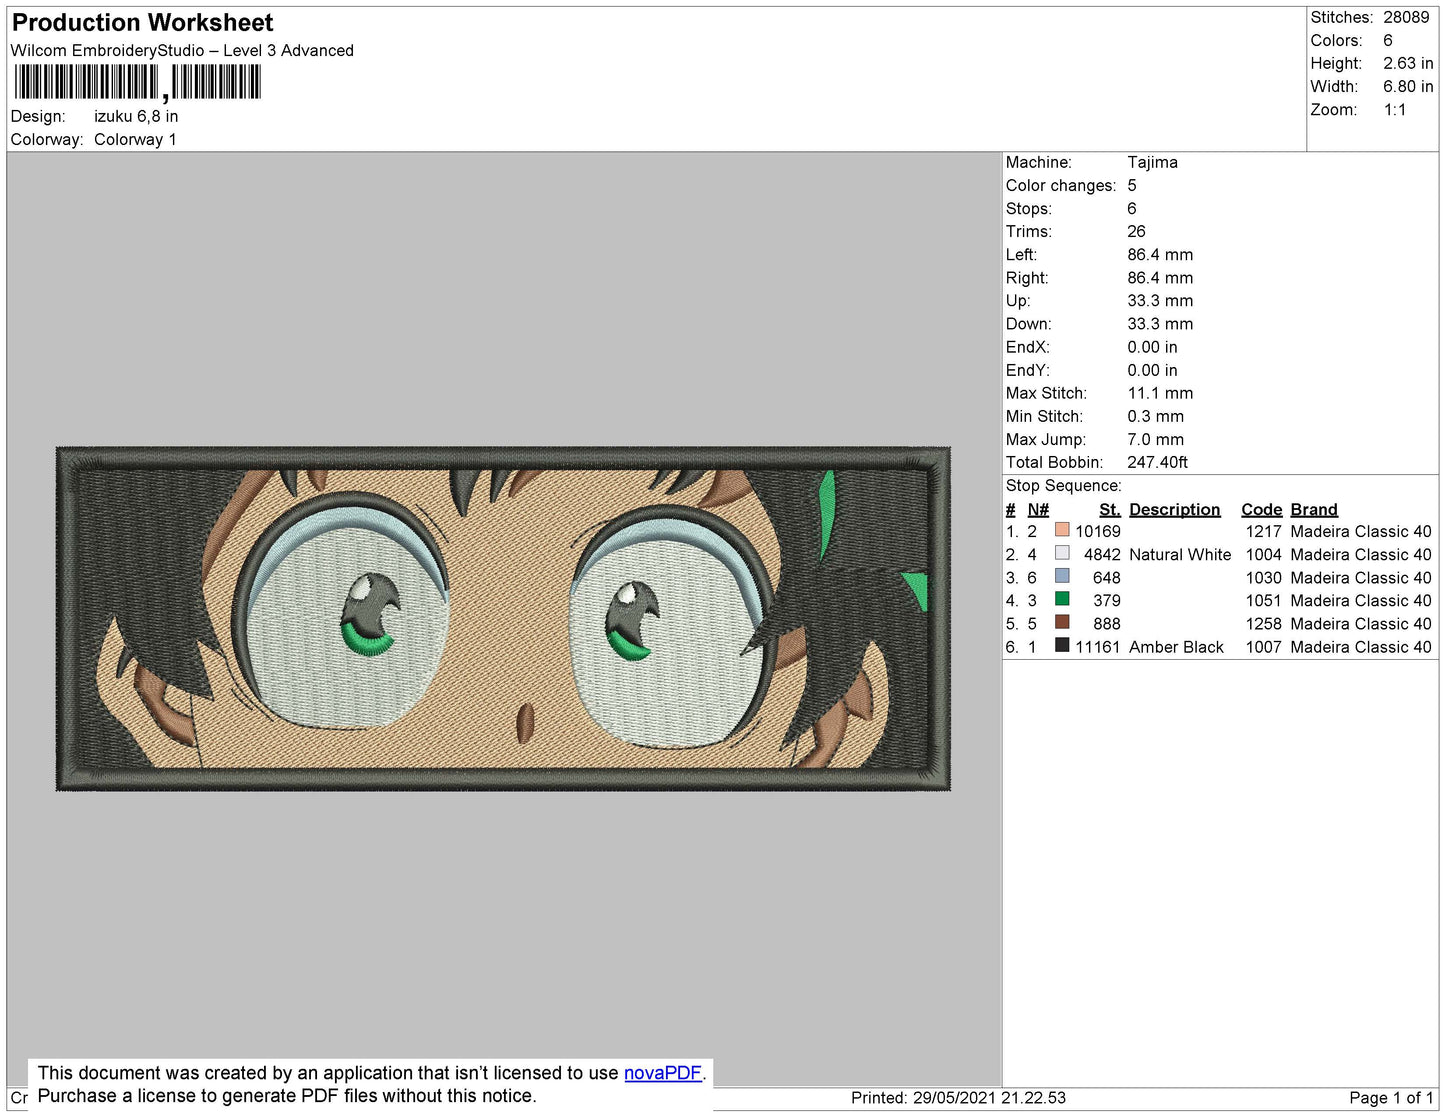1445x1117 pixels.
Task: Click the Up value '33.3 mm'
Action: click(x=1160, y=300)
